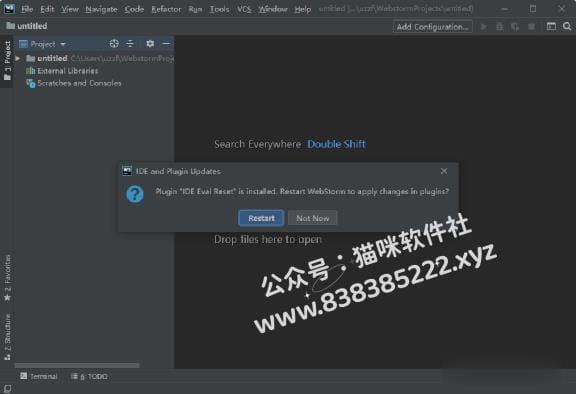
Task: Click the Search Everywhere magnifier icon
Action: pyautogui.click(x=567, y=26)
